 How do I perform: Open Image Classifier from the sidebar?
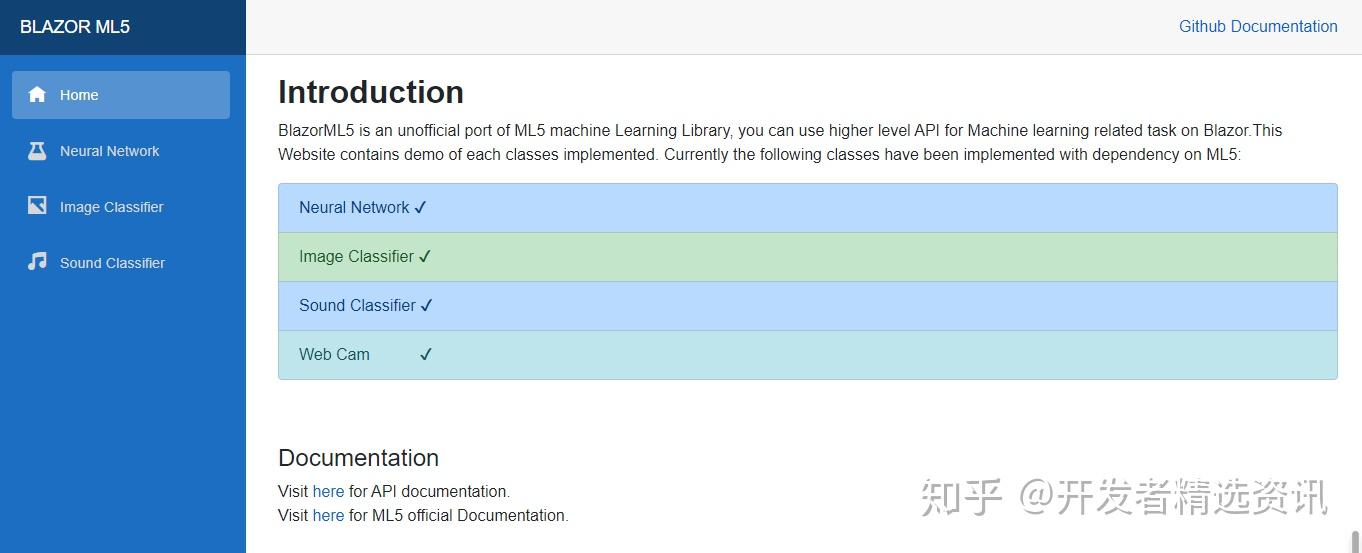[111, 207]
